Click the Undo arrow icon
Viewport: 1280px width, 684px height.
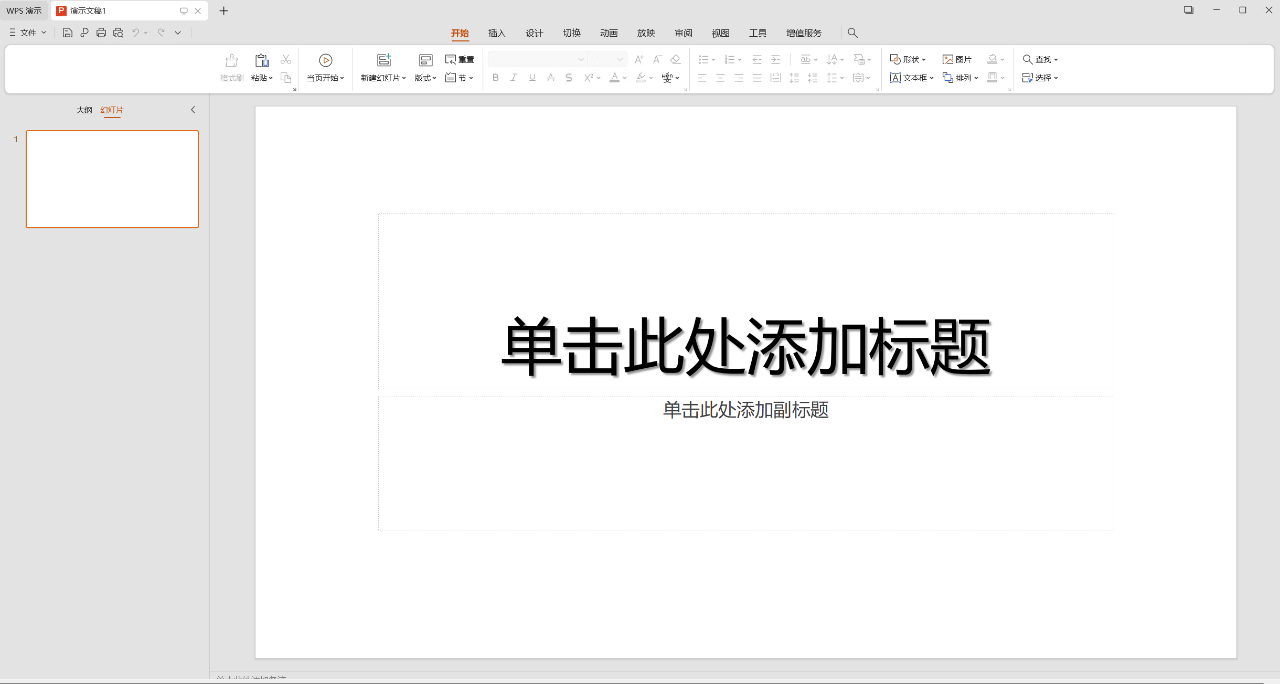click(x=135, y=33)
